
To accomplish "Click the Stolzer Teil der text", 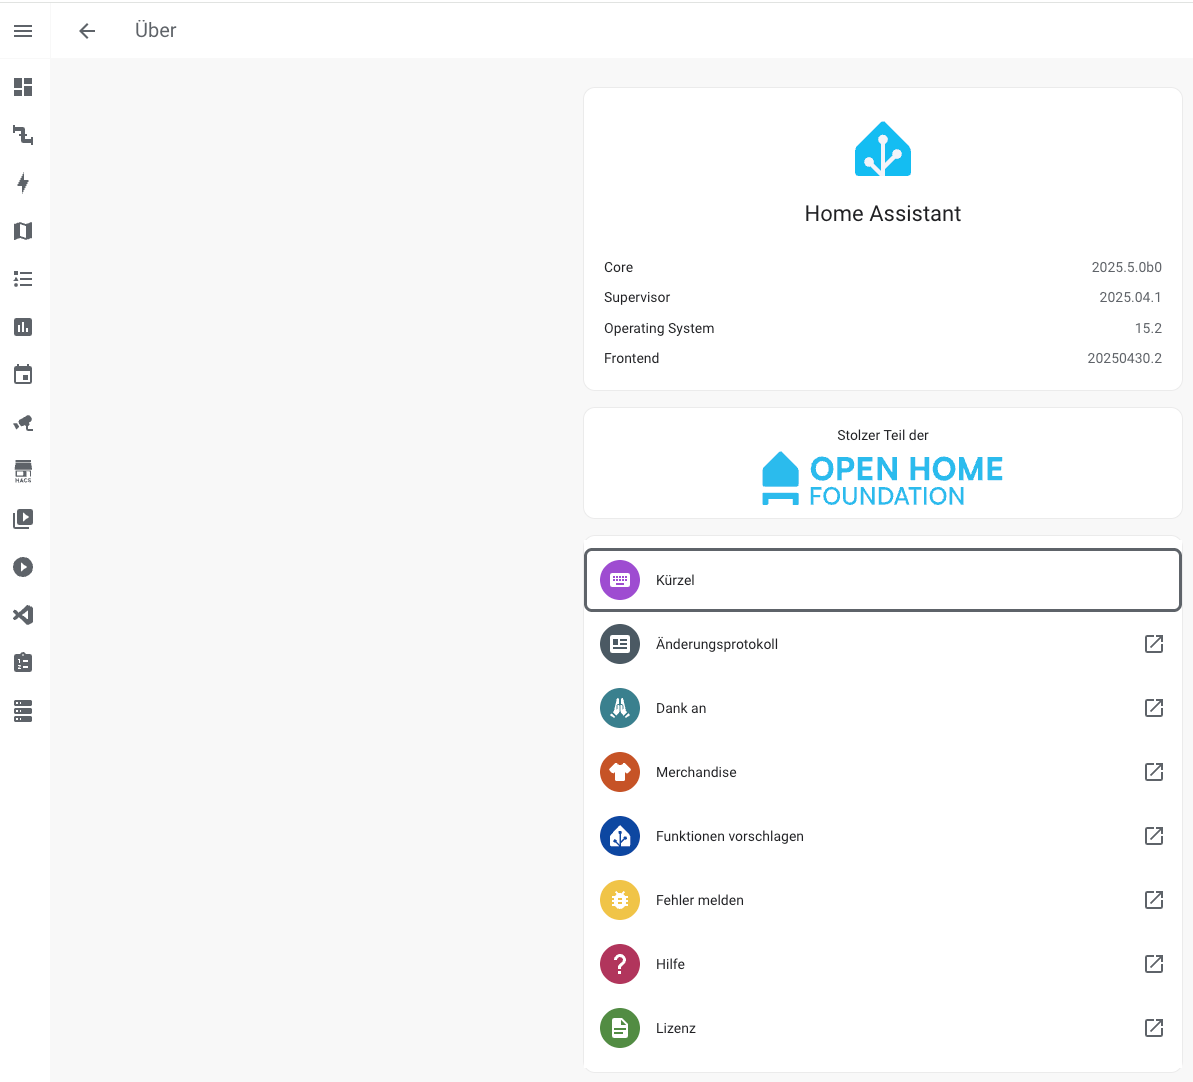I will coord(883,435).
